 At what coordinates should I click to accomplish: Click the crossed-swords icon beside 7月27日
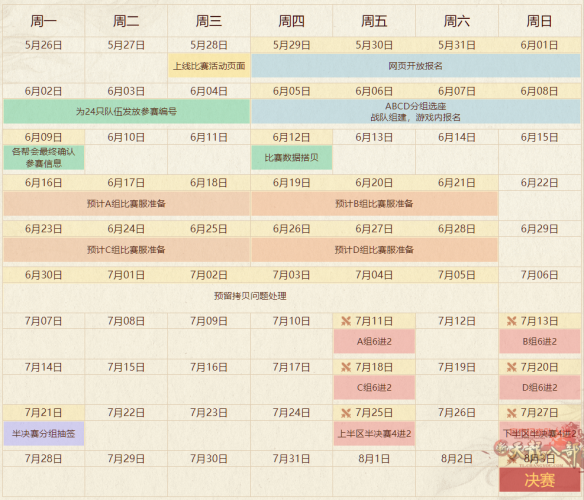(511, 413)
